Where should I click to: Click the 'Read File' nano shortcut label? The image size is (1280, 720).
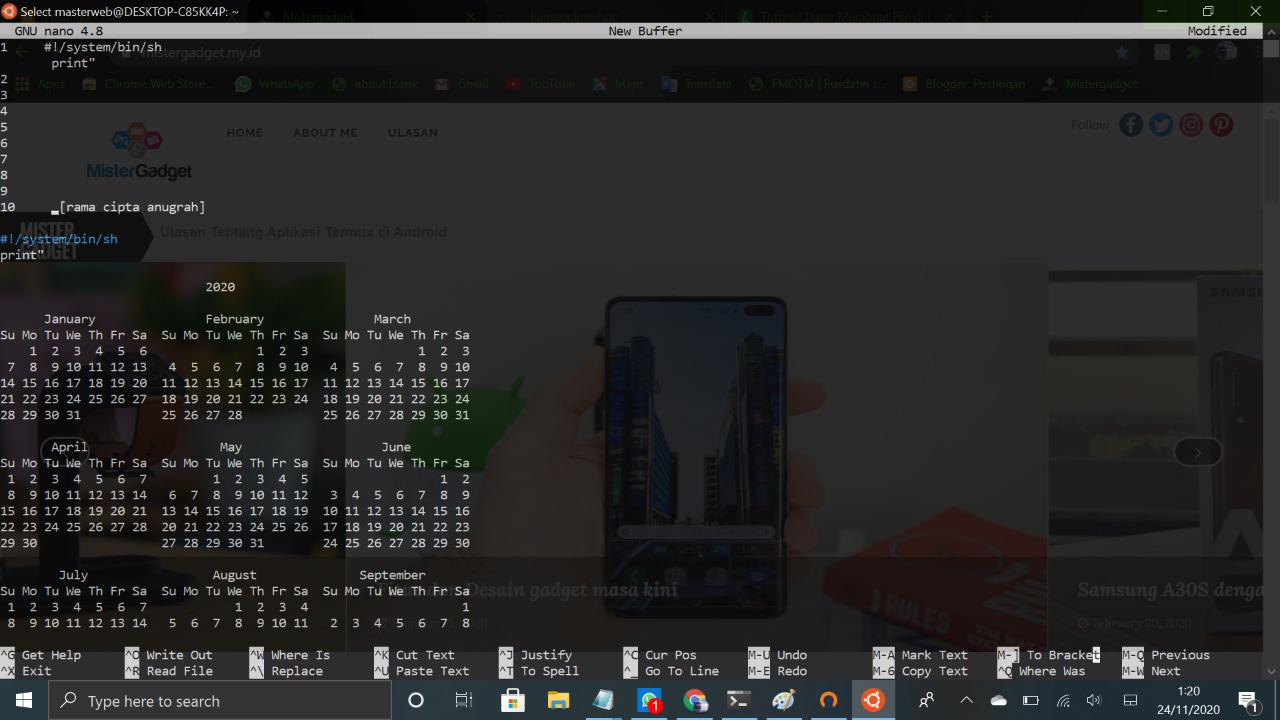coord(179,671)
